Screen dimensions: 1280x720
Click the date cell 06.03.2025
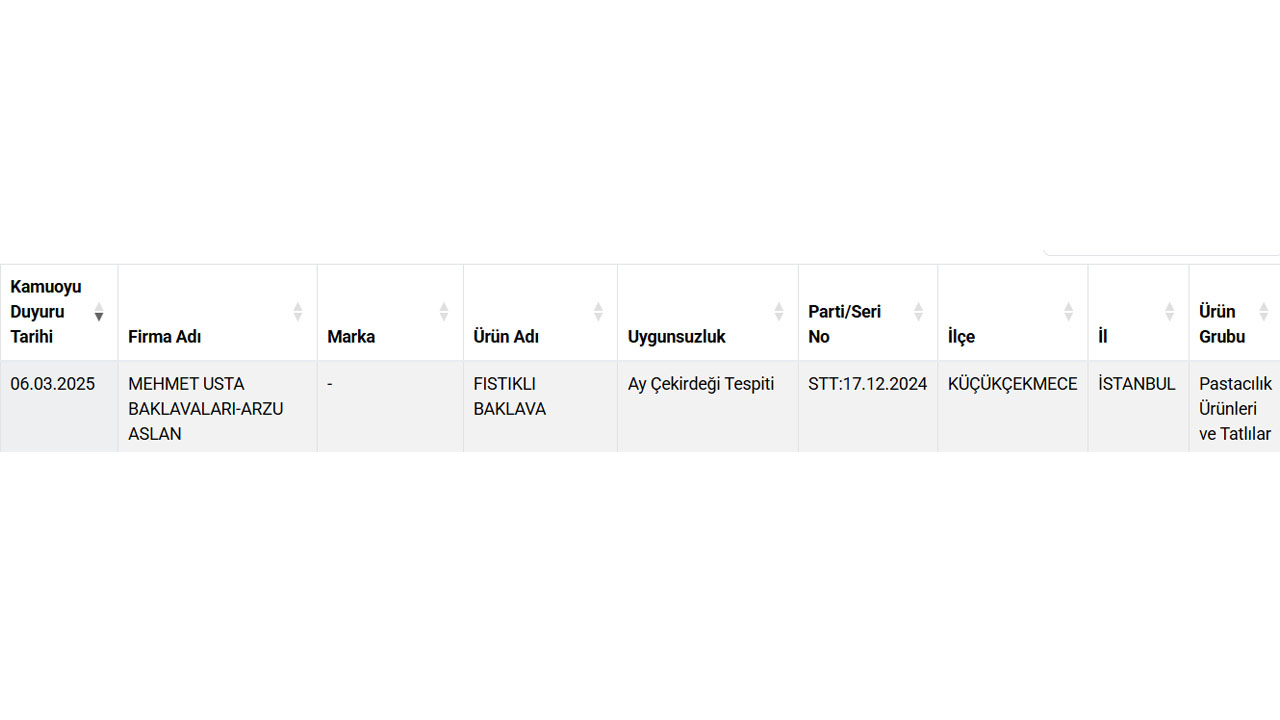click(59, 406)
